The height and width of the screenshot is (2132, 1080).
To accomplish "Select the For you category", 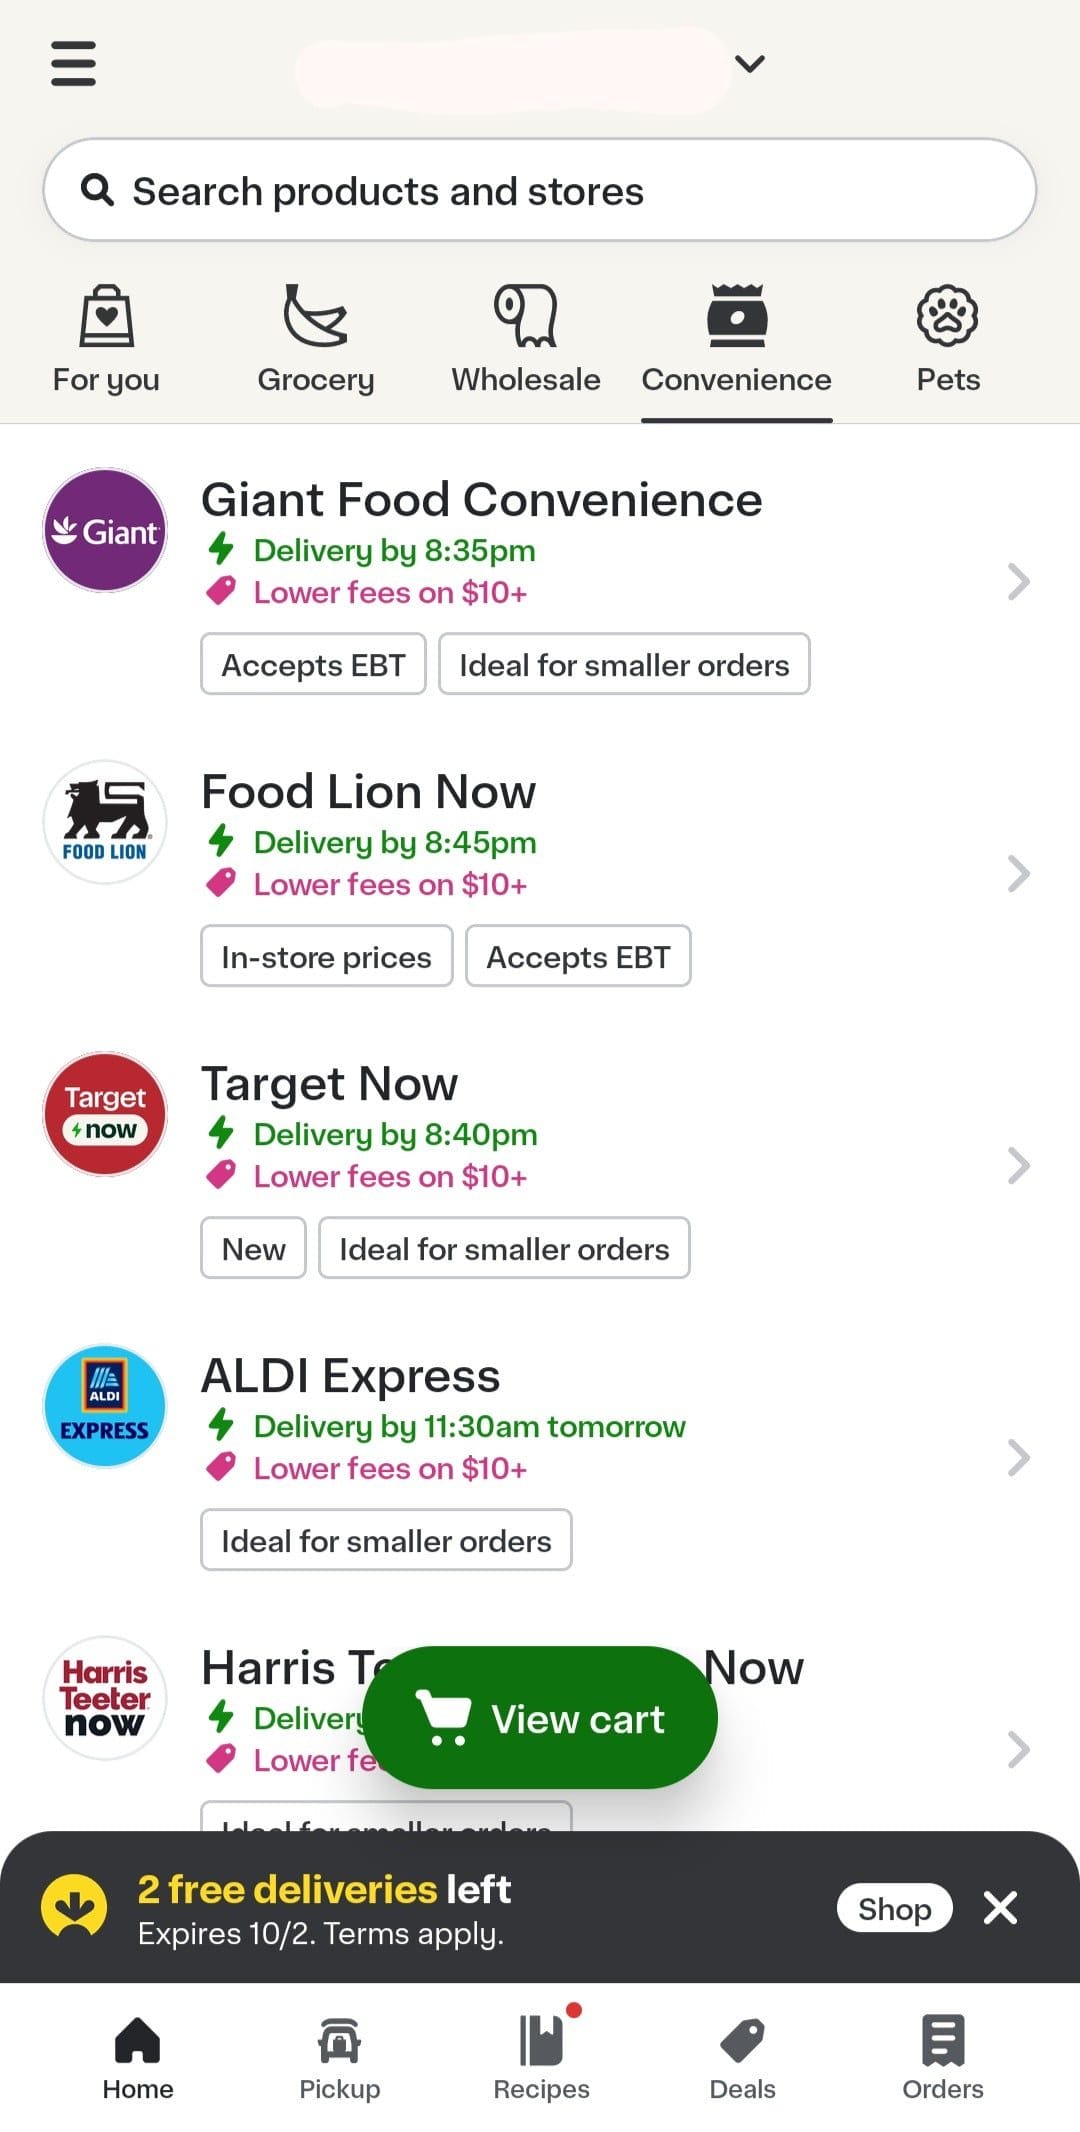I will coord(106,339).
